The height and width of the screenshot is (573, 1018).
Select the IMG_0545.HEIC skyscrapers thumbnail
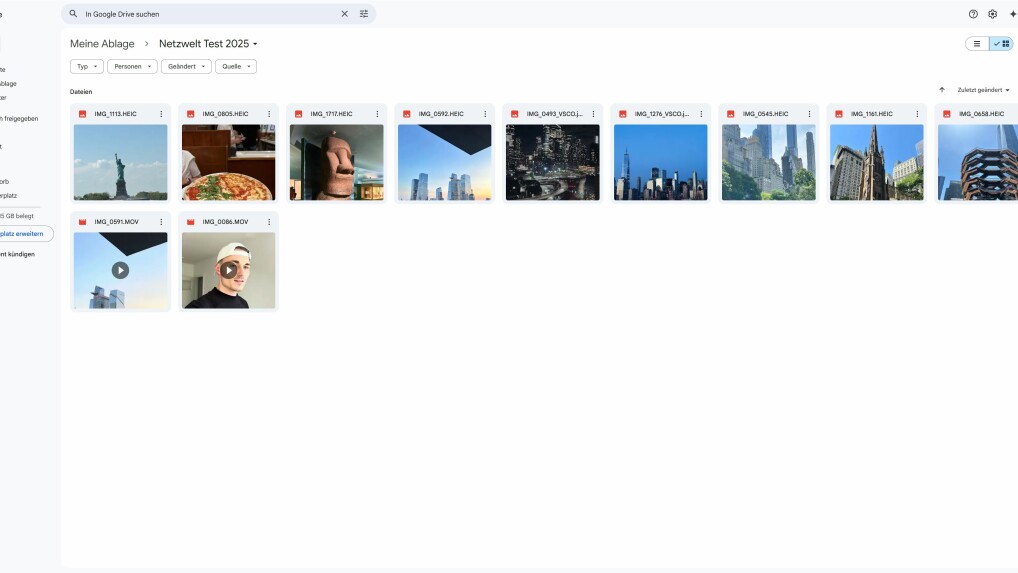(769, 162)
